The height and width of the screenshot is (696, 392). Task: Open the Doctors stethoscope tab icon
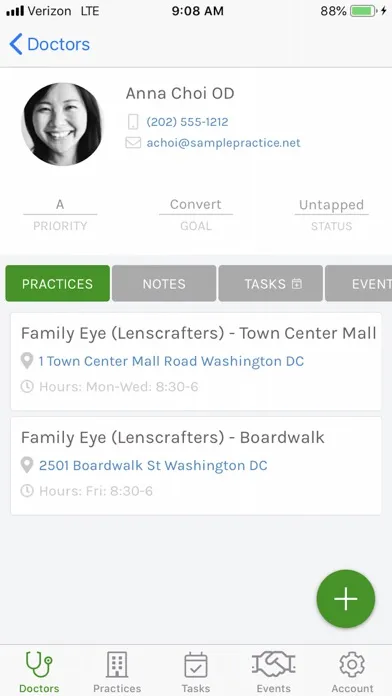pyautogui.click(x=39, y=666)
